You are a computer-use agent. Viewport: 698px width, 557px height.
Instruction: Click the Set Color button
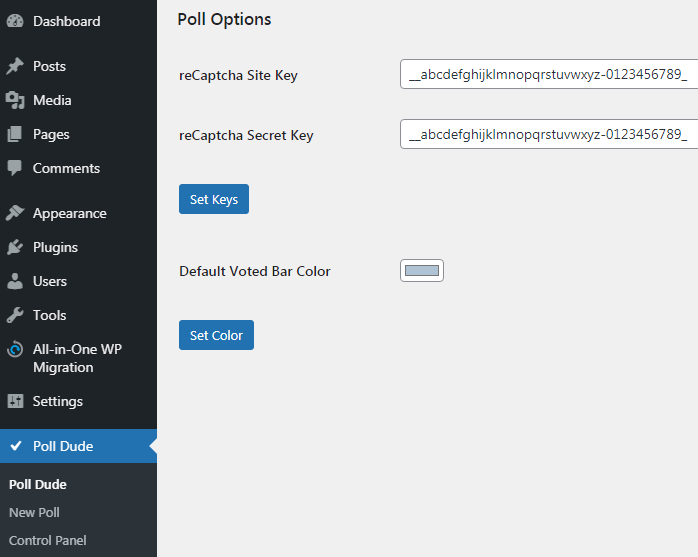tap(216, 335)
